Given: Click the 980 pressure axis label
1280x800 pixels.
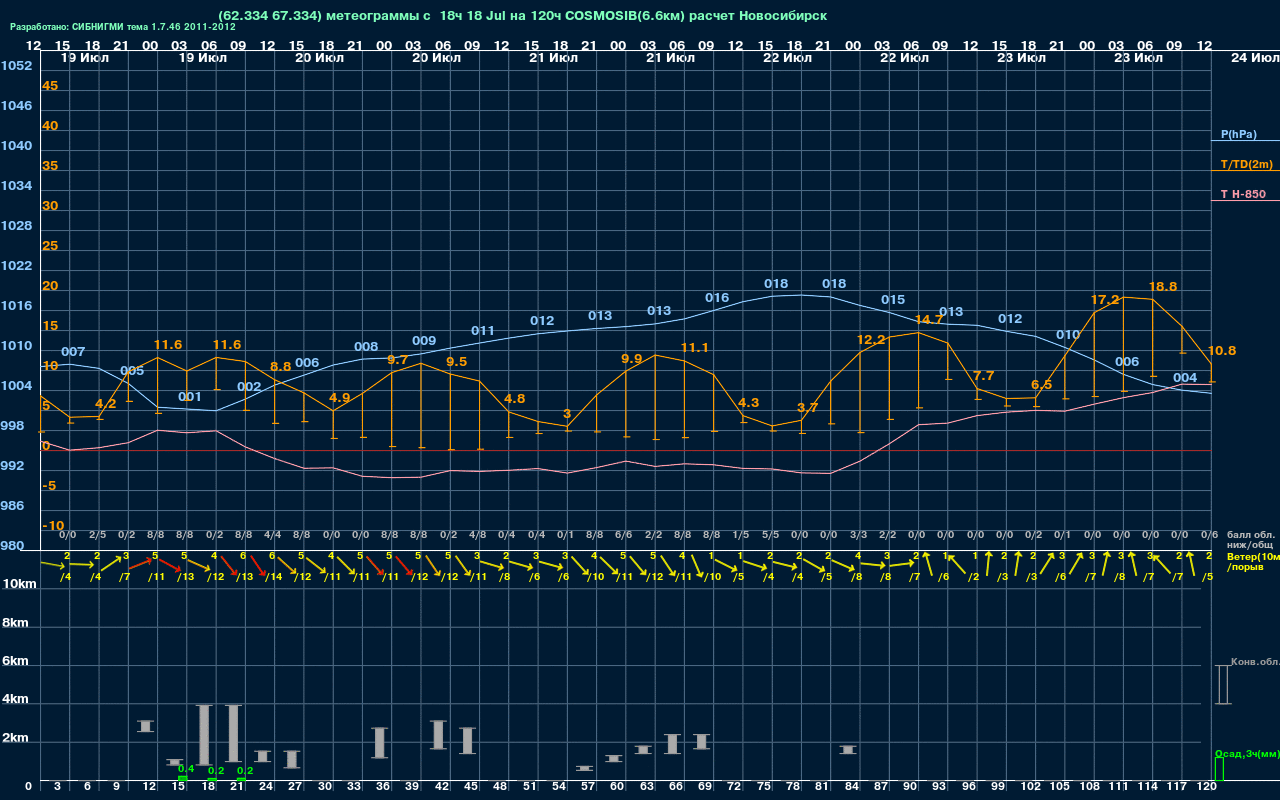Looking at the screenshot, I should (12, 546).
